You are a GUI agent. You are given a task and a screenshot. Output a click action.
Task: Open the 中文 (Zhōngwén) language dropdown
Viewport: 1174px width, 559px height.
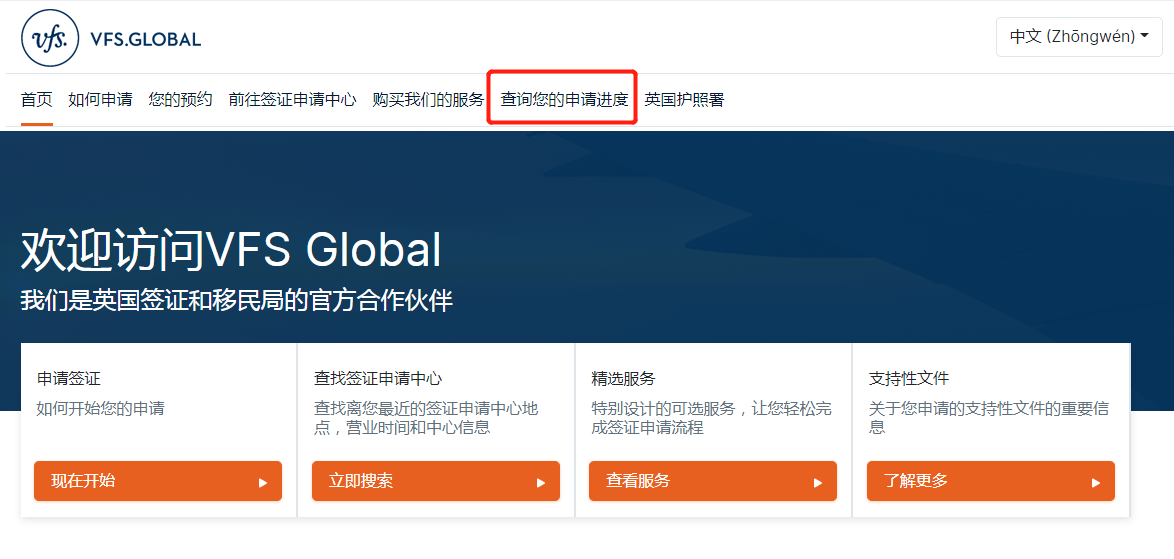(x=1080, y=36)
